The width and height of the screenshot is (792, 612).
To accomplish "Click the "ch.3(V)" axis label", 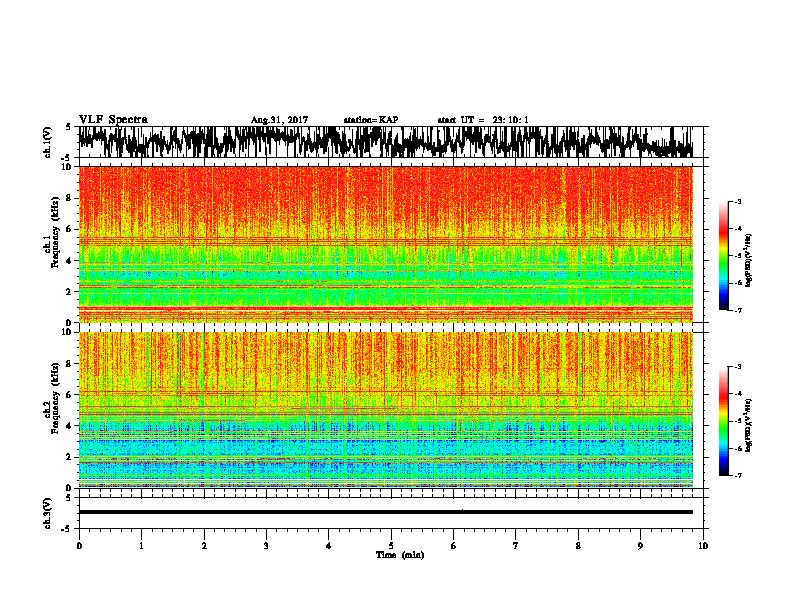I will 48,513.
